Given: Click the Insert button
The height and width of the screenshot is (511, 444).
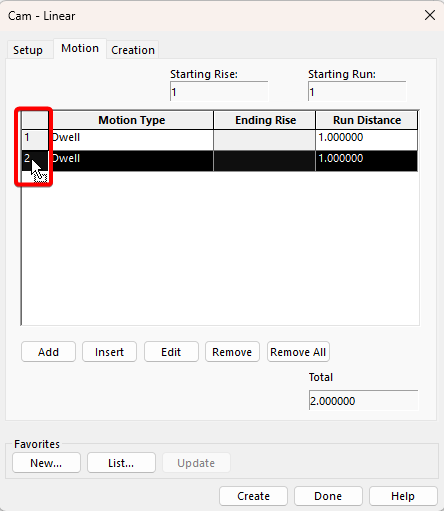Looking at the screenshot, I should (109, 352).
